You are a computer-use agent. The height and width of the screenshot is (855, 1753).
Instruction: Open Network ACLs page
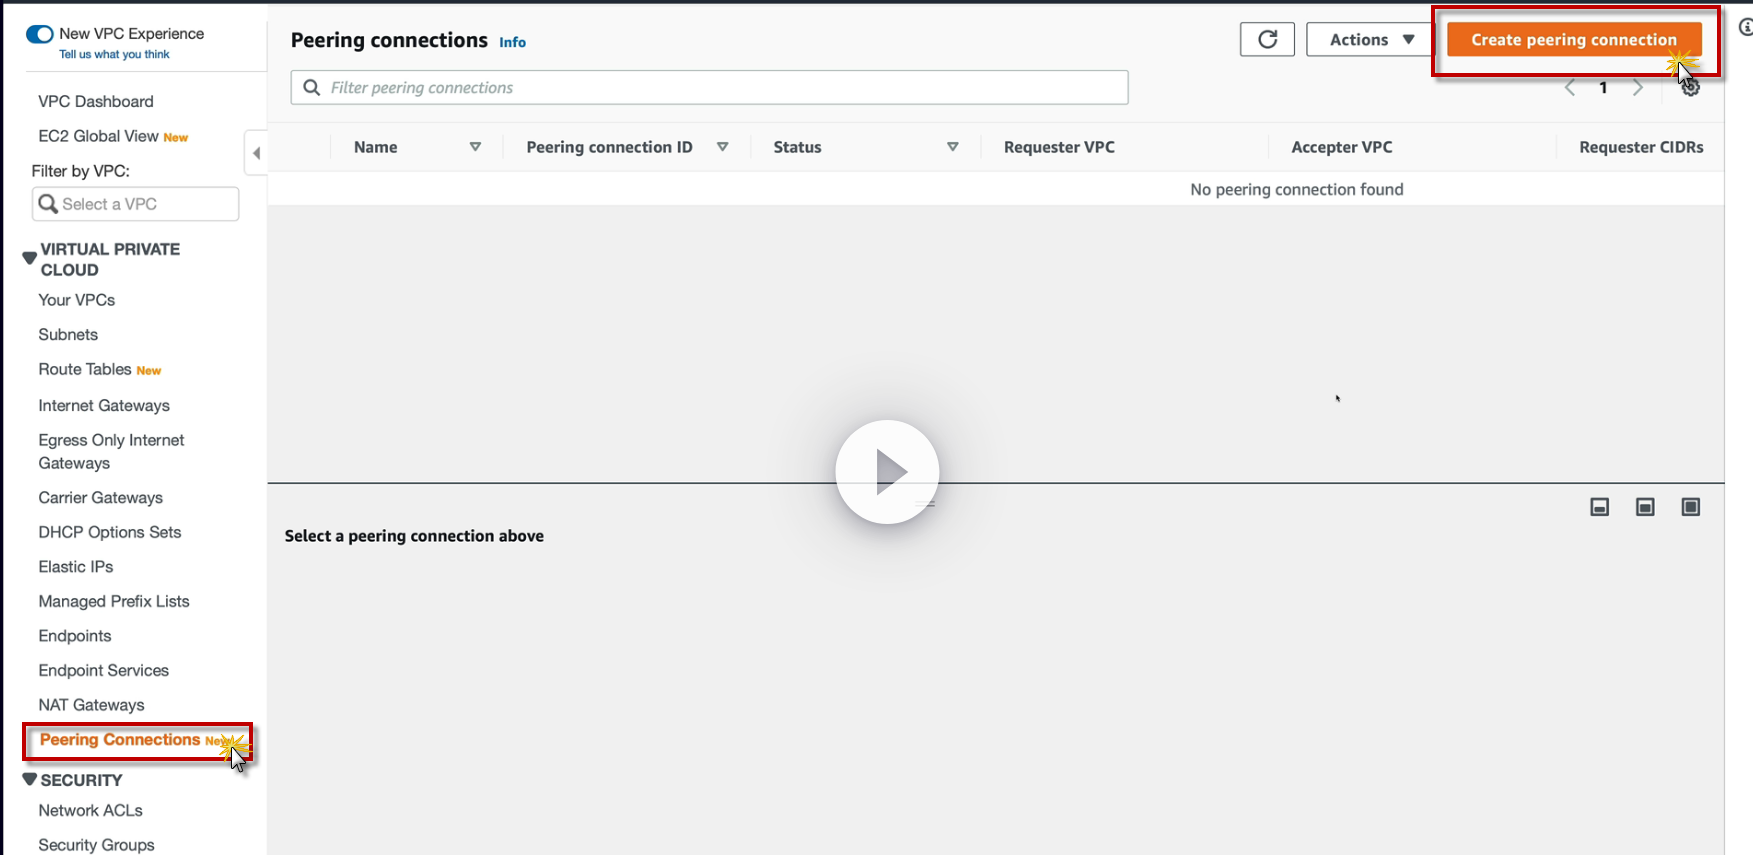tap(90, 810)
